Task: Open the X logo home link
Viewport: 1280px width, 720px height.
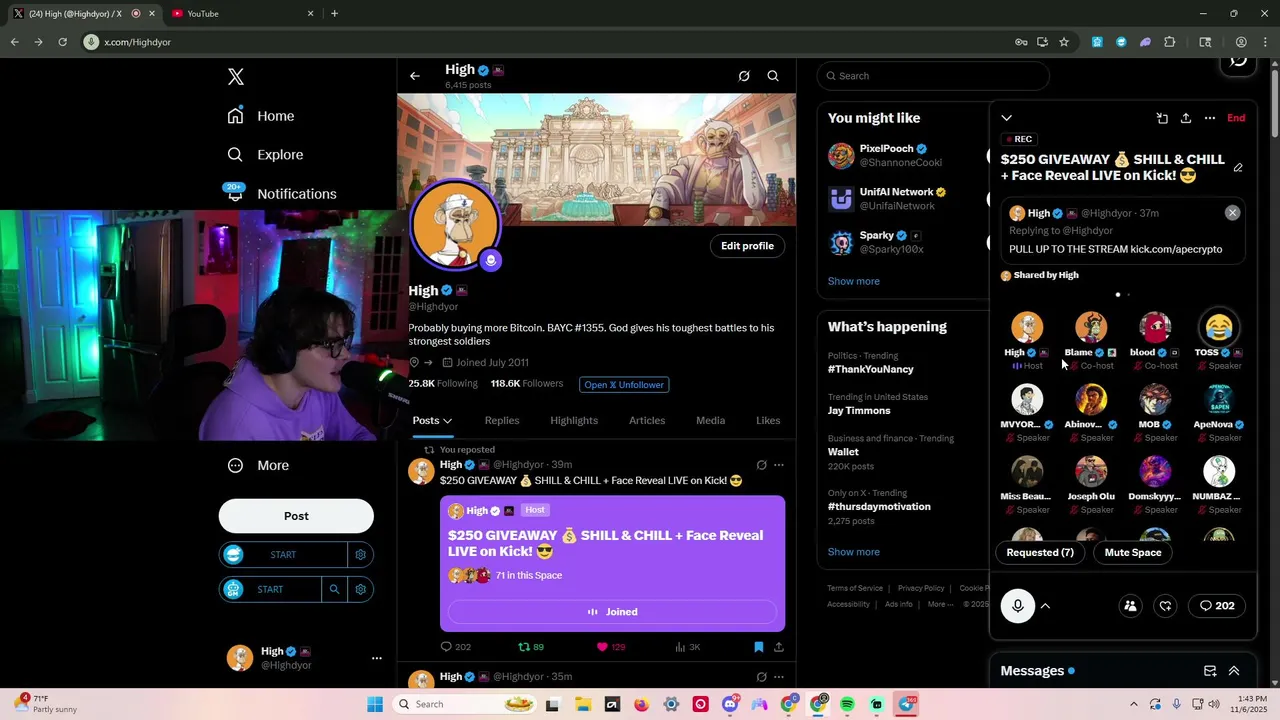Action: point(235,77)
